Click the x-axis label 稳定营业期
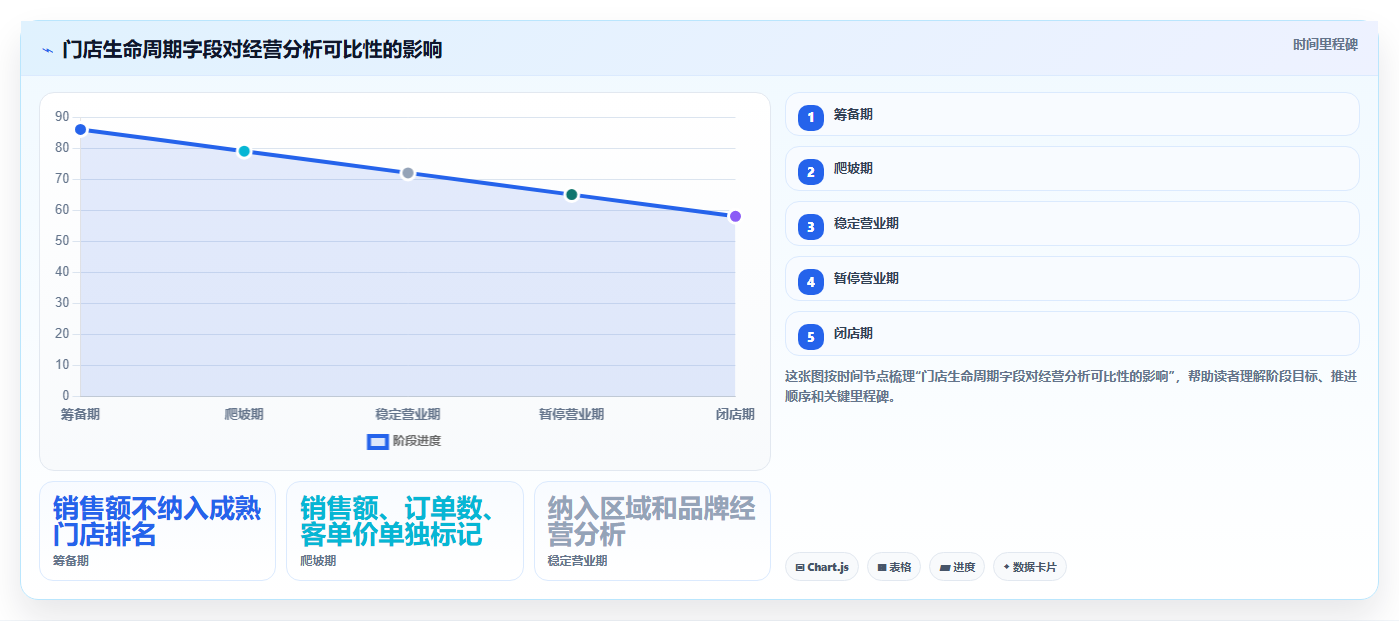 pos(408,414)
